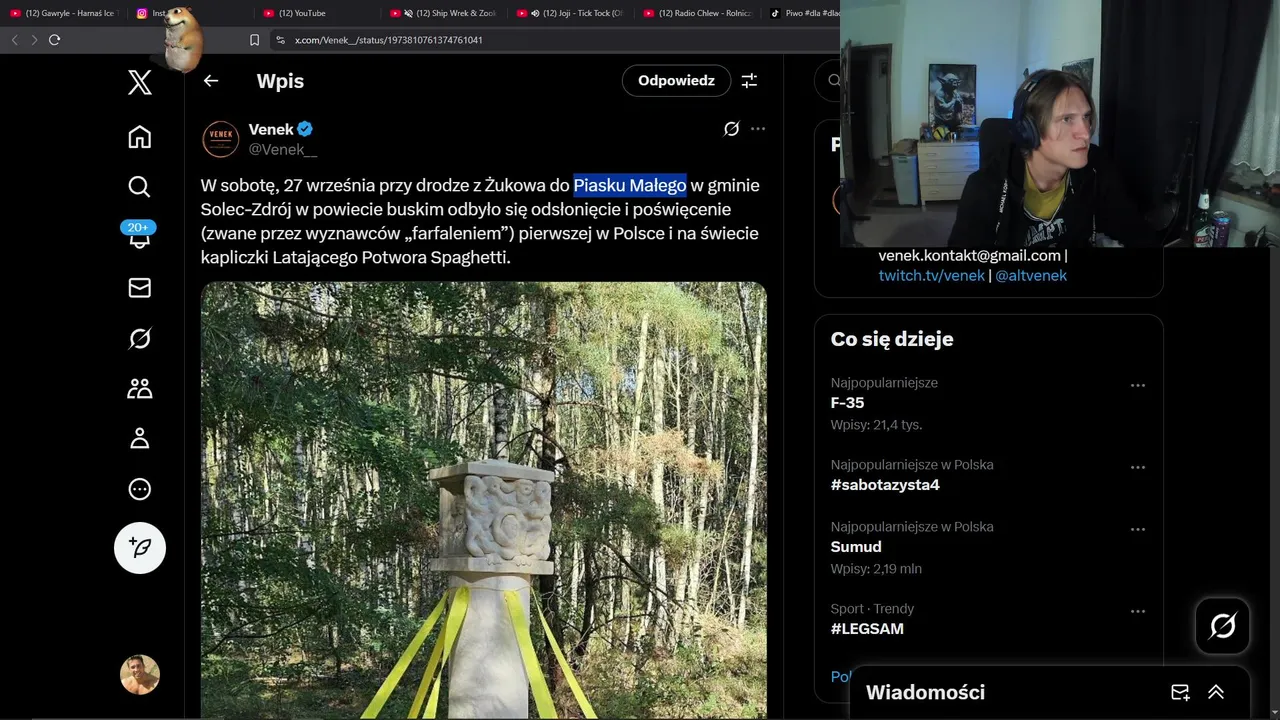This screenshot has height=720, width=1280.
Task: Click the twitch.tv/venek link
Action: (x=932, y=275)
